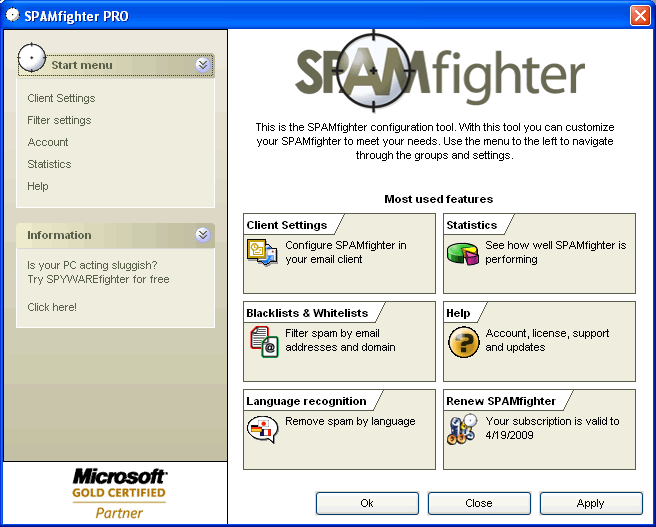The height and width of the screenshot is (527, 656).
Task: Collapse the Start menu panel chevron
Action: (x=203, y=65)
